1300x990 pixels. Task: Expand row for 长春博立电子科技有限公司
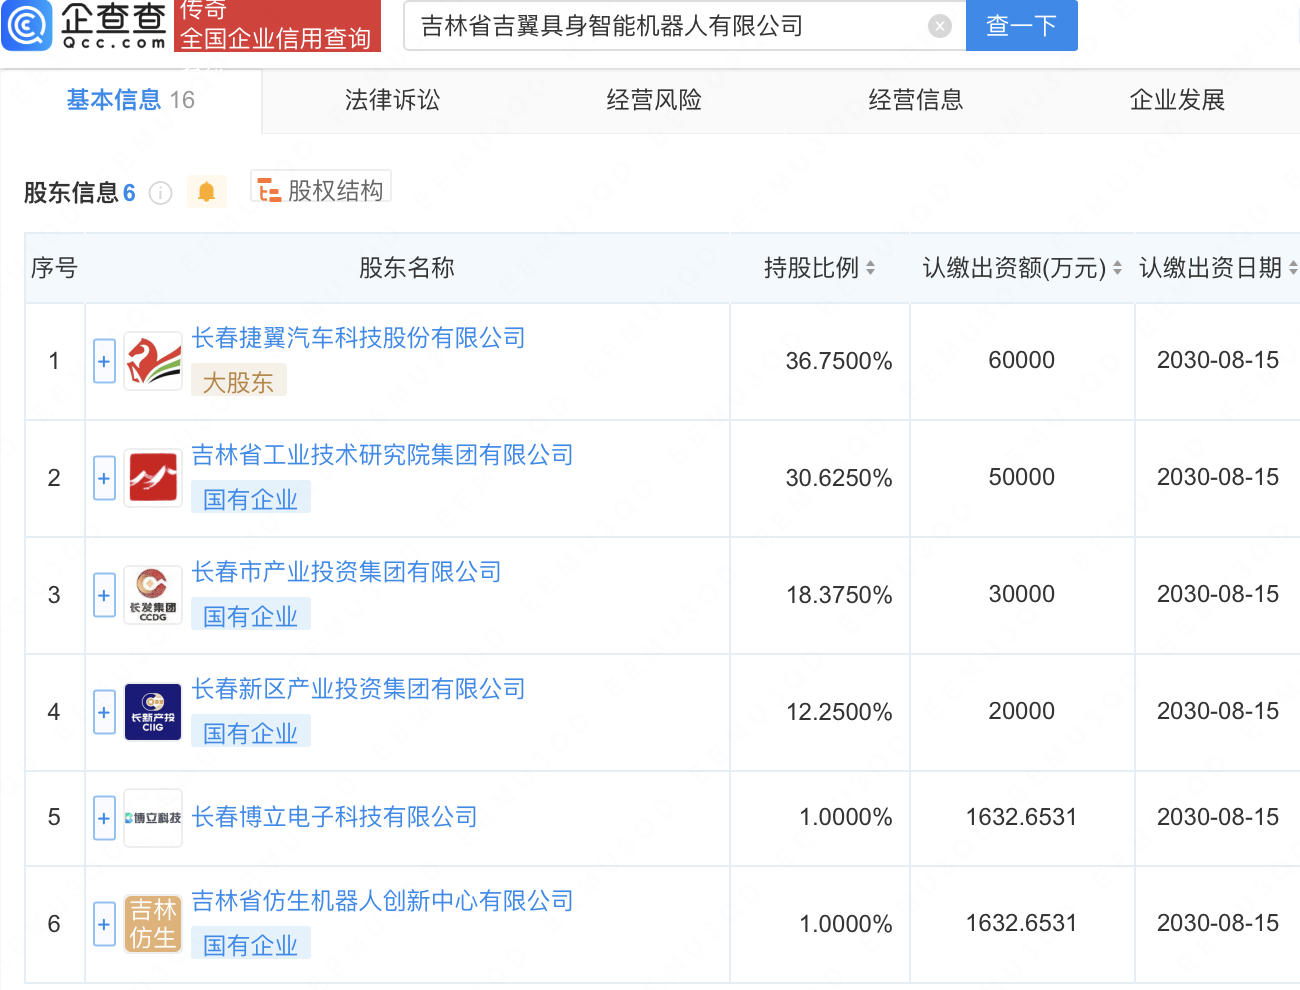[x=104, y=818]
